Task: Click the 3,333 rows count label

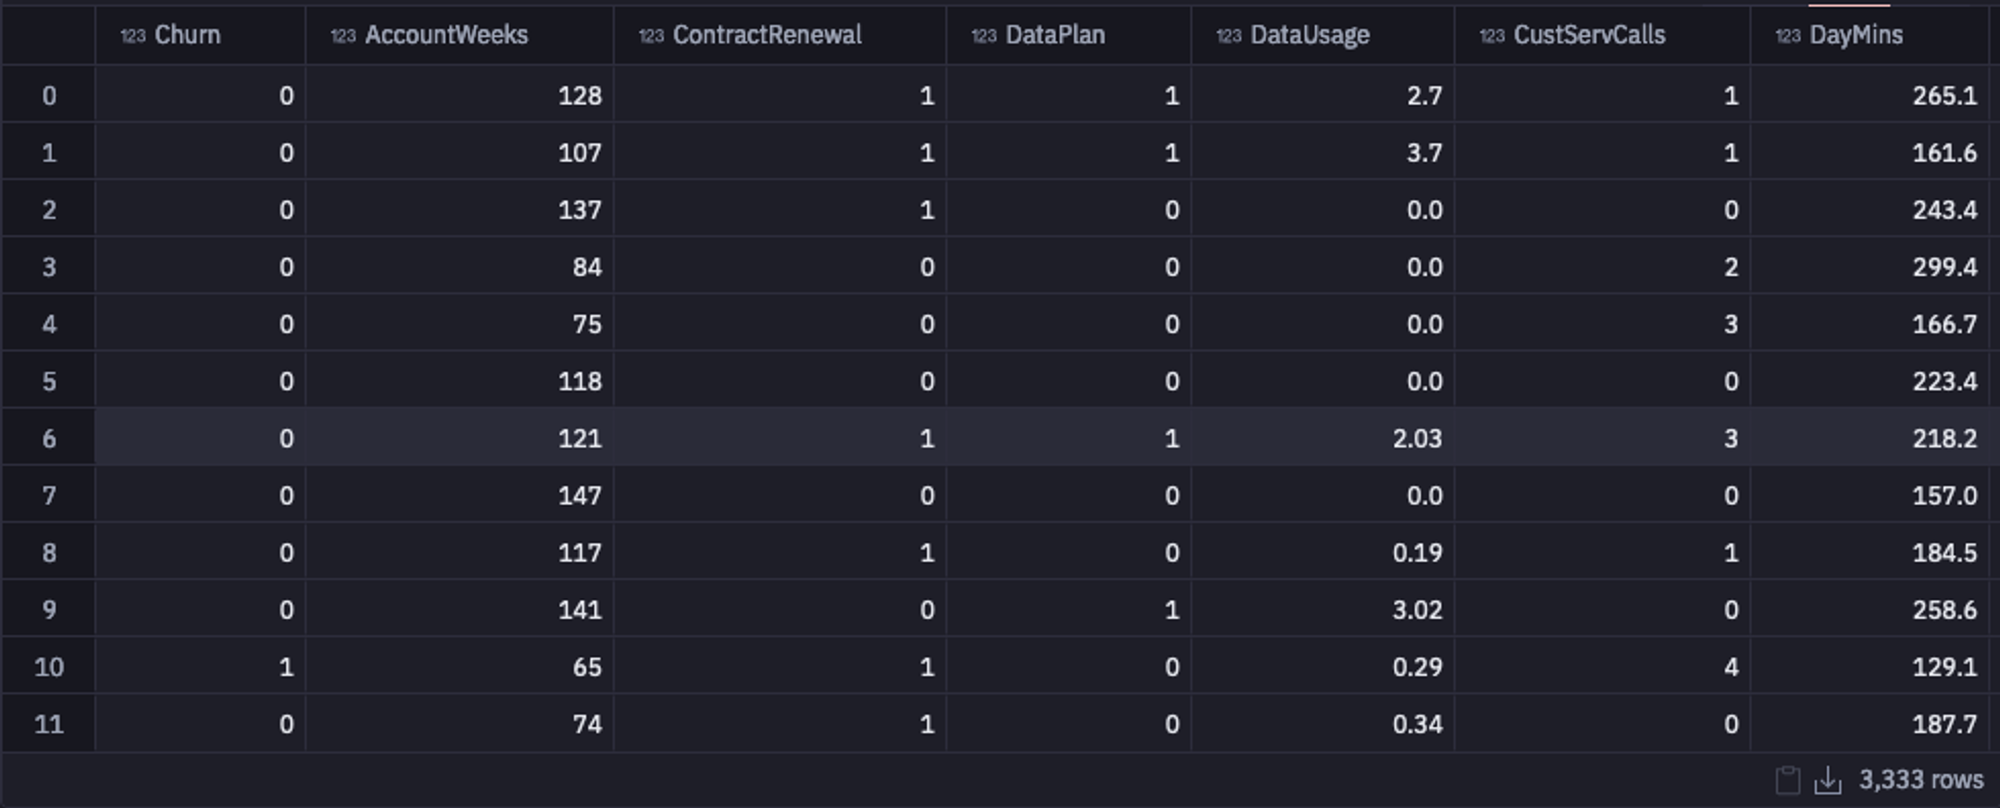Action: (x=1921, y=780)
